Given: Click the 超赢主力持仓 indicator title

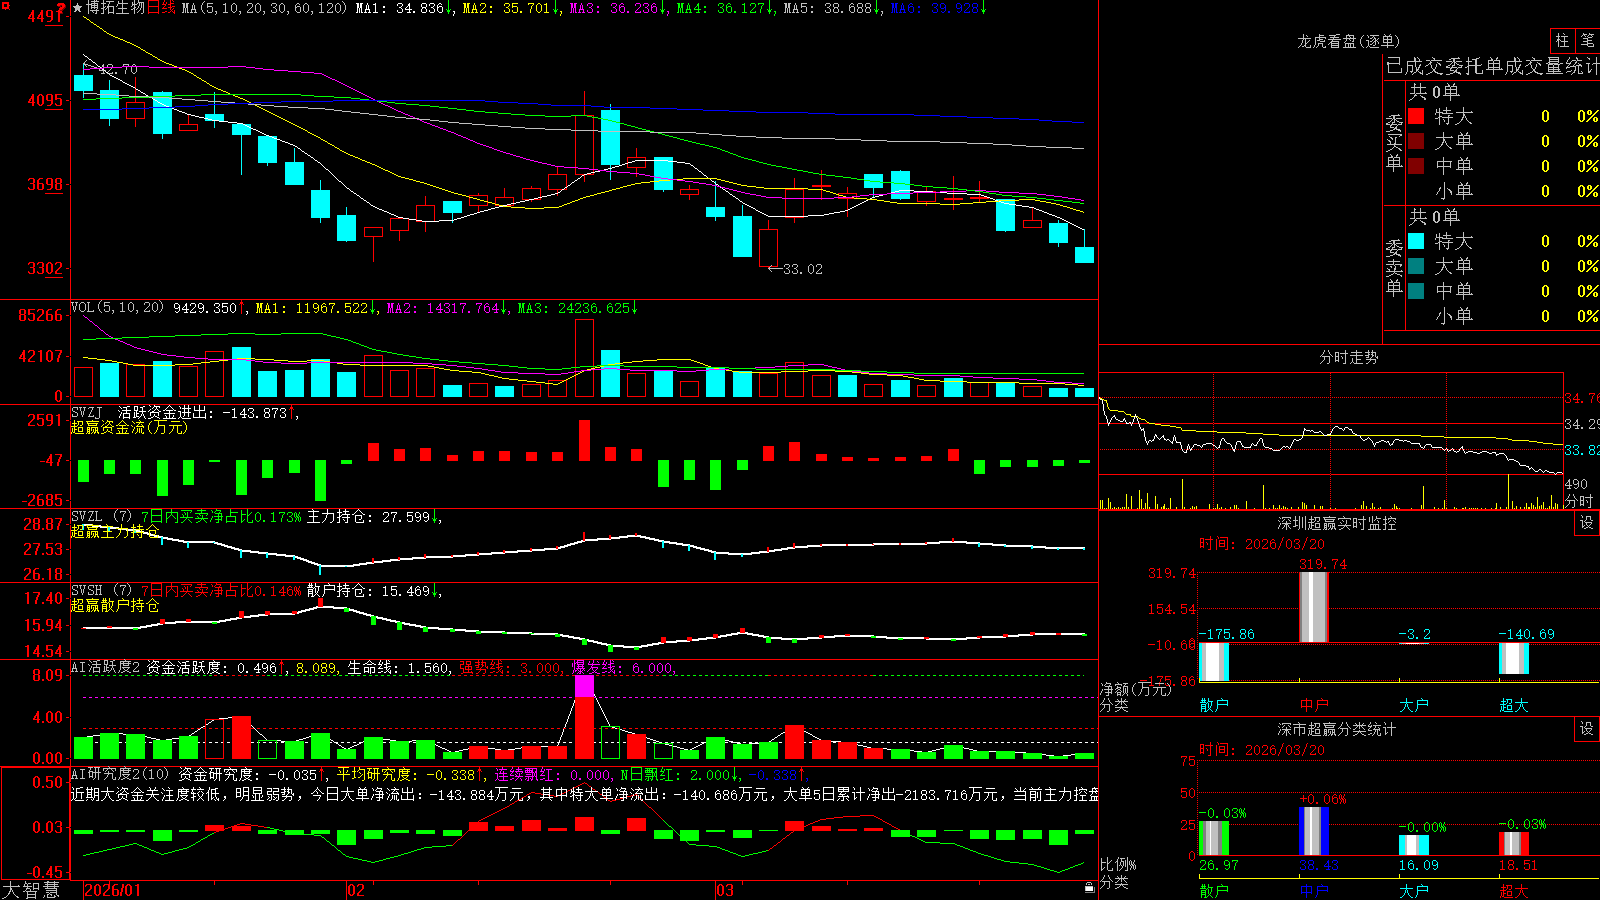Looking at the screenshot, I should click(115, 531).
